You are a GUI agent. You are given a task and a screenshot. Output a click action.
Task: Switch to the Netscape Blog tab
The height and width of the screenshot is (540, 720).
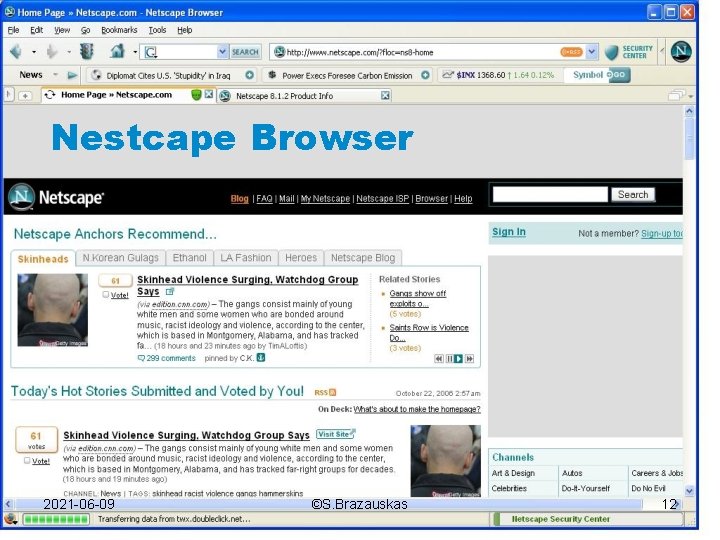(x=363, y=258)
